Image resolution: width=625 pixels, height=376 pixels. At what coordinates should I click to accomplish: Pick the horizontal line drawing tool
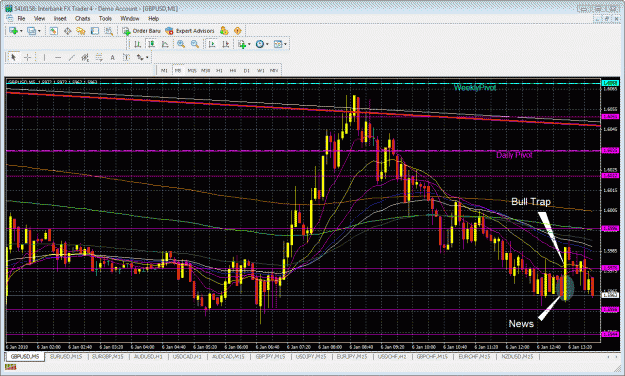tap(58, 57)
